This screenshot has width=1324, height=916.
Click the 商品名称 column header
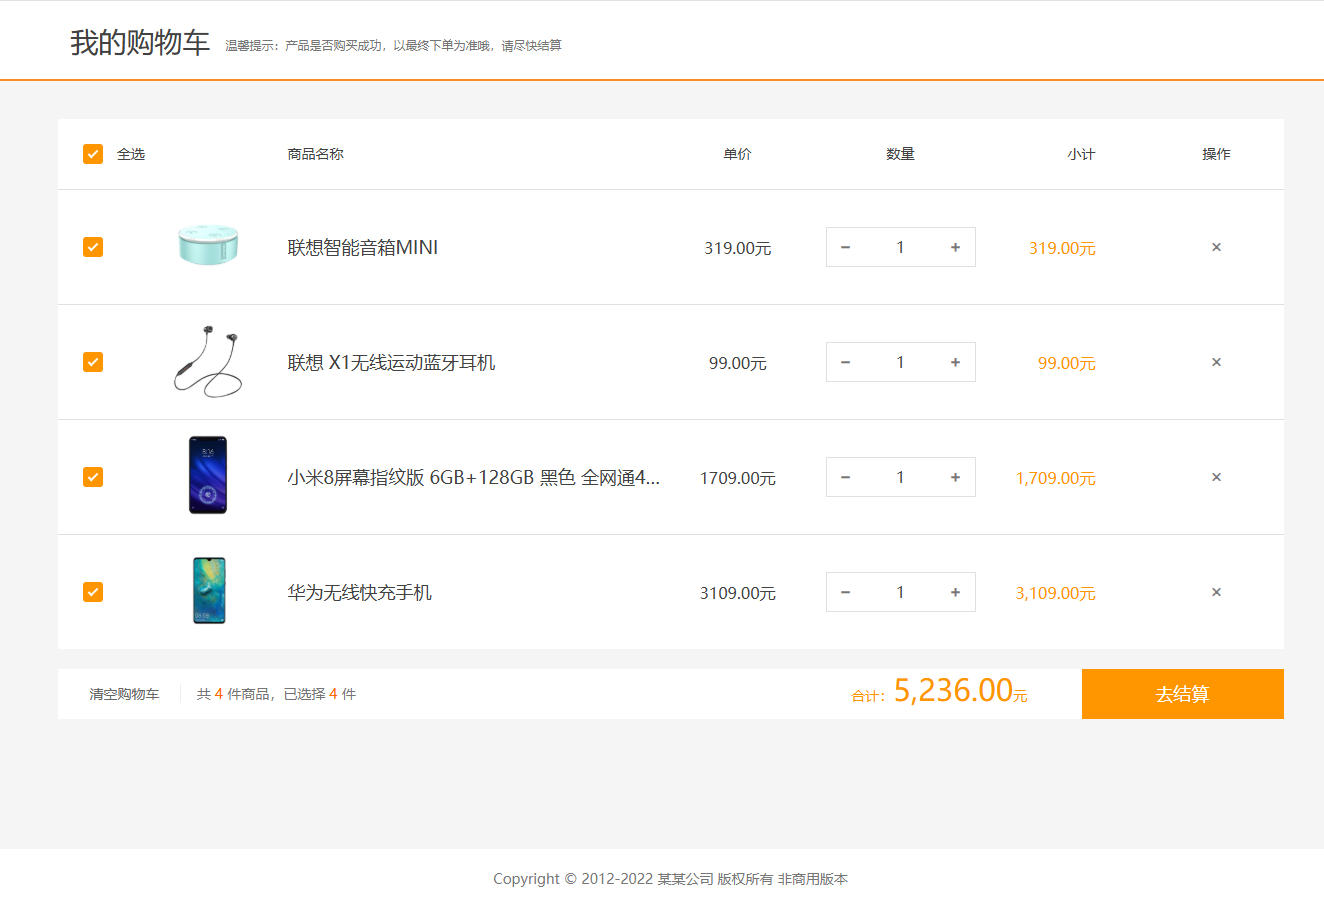pyautogui.click(x=315, y=154)
